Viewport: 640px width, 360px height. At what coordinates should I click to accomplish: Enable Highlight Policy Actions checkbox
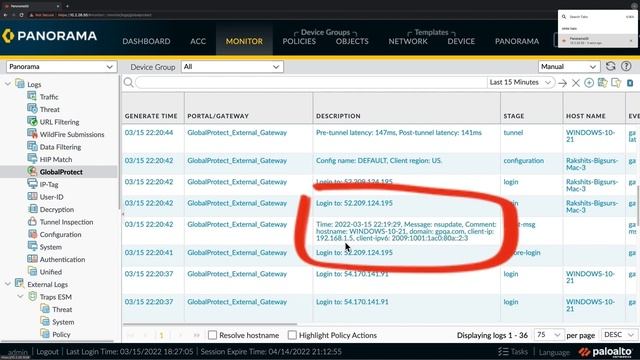[292, 335]
